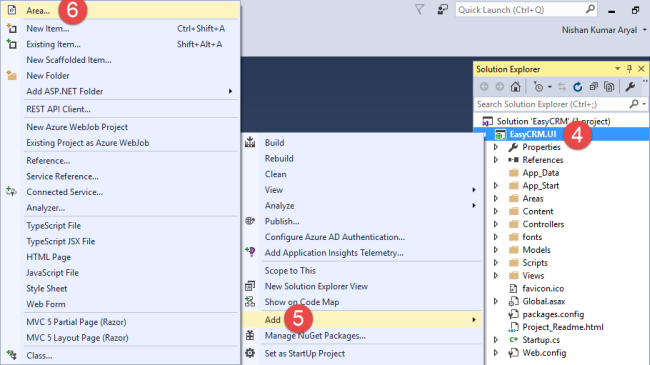Click Manage NuGet Packages icon
The height and width of the screenshot is (365, 650).
point(250,335)
